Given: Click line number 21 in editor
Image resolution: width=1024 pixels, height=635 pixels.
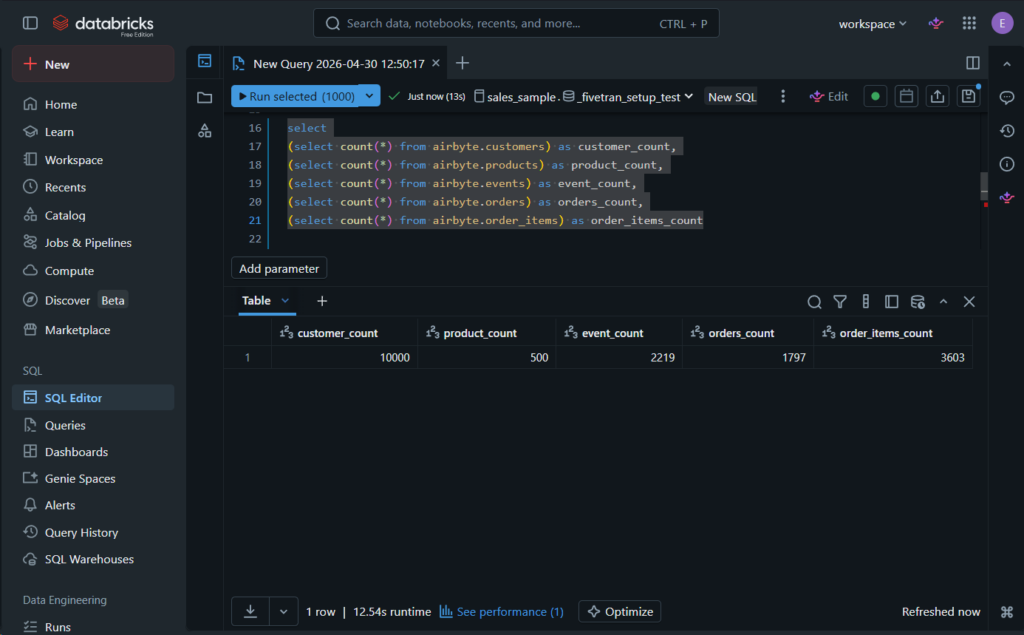Looking at the screenshot, I should [255, 220].
